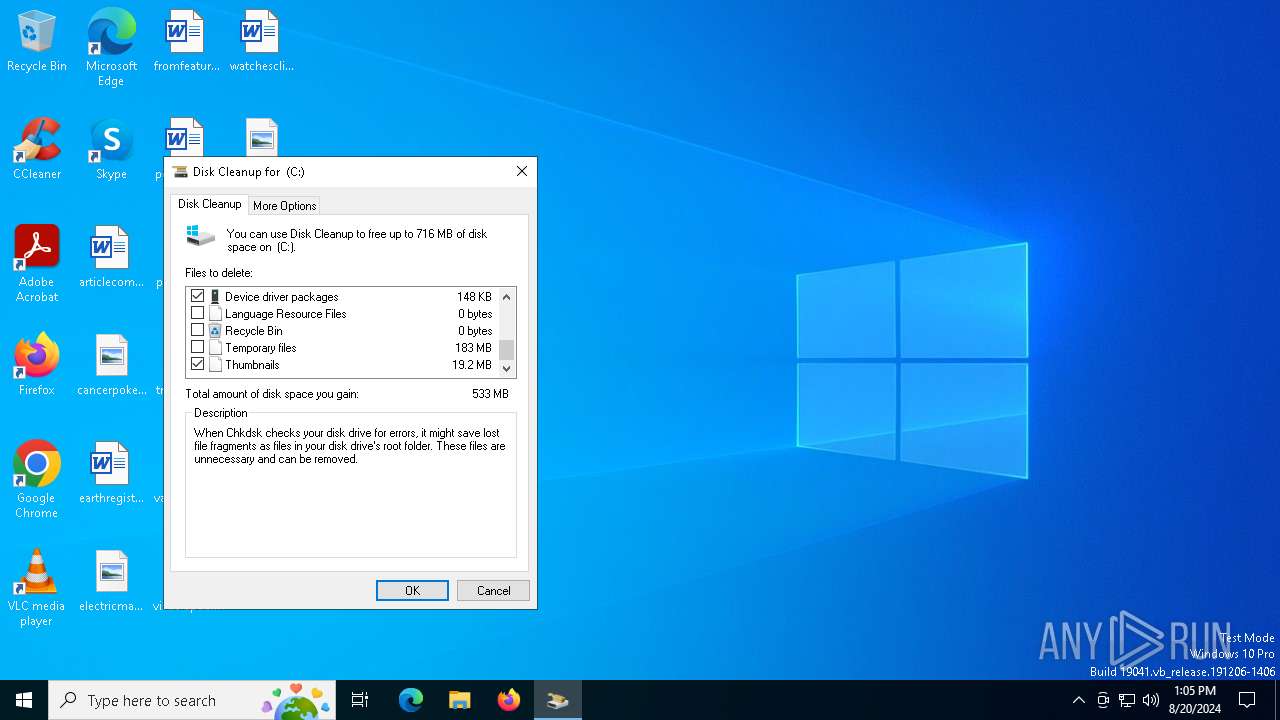Screen dimensions: 1280x720
Task: Select the earthregist... Word document
Action: [111, 474]
